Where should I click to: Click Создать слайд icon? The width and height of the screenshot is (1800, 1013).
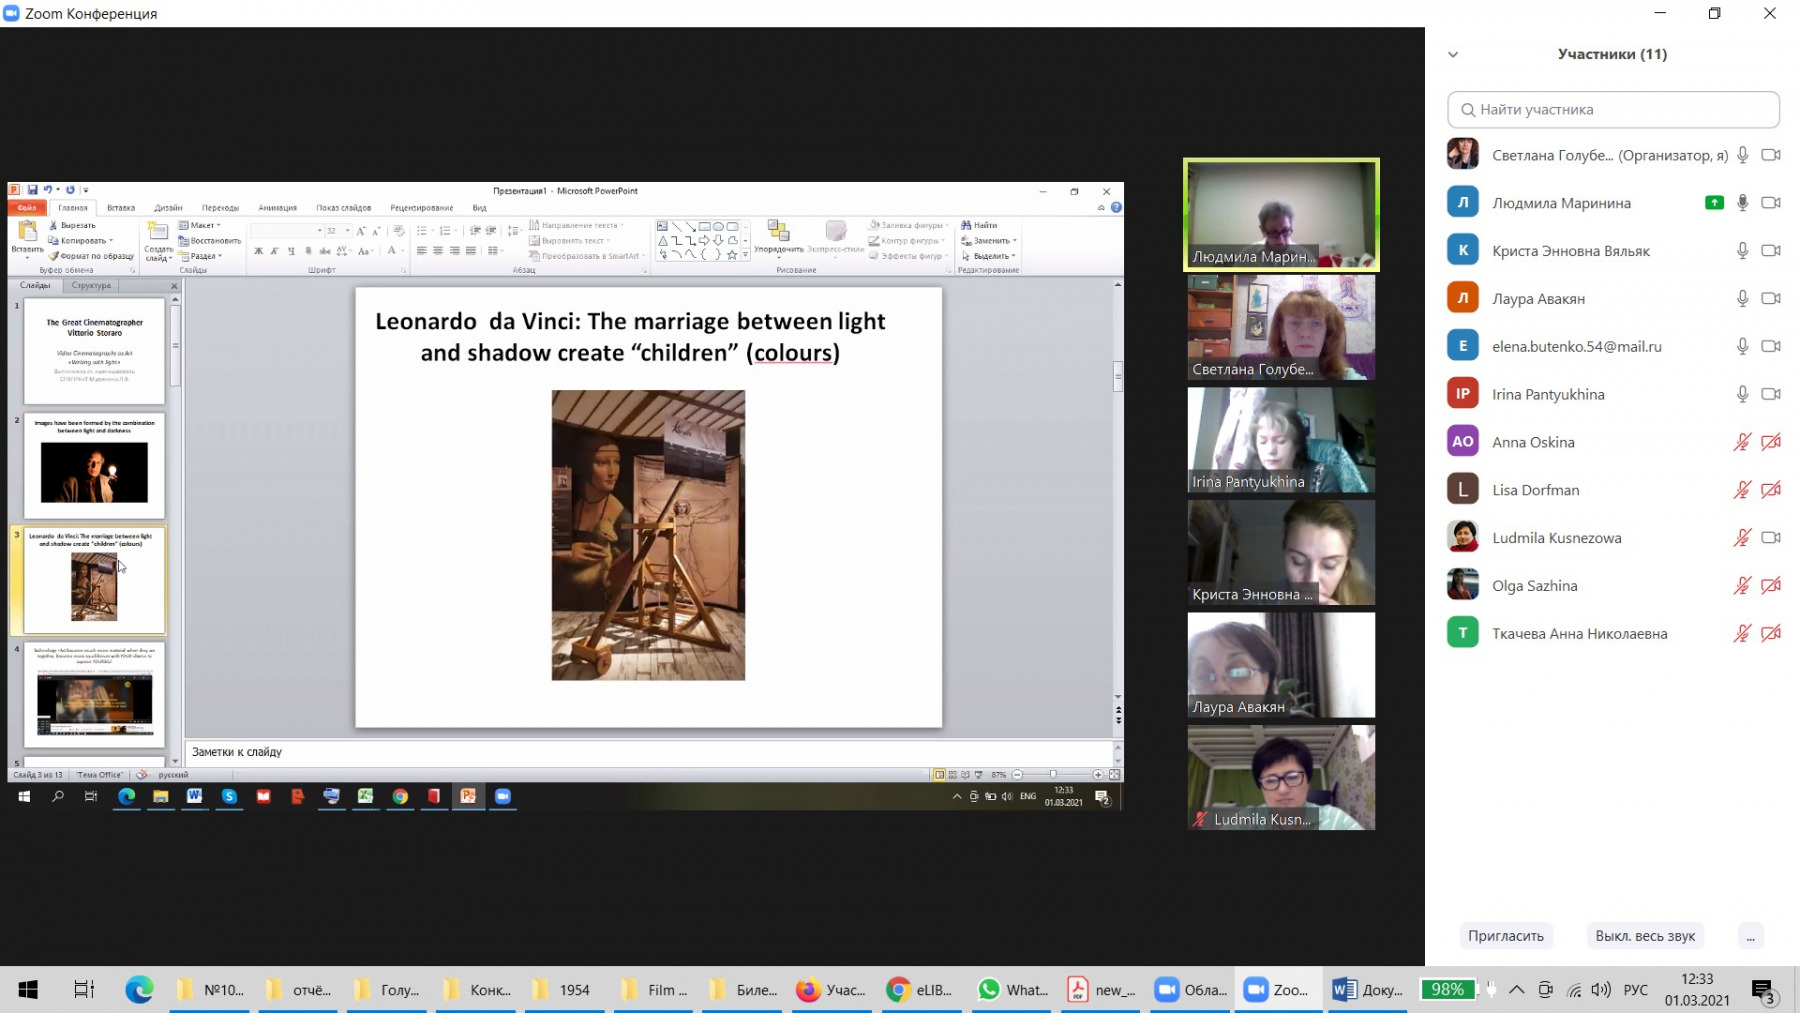coord(158,232)
